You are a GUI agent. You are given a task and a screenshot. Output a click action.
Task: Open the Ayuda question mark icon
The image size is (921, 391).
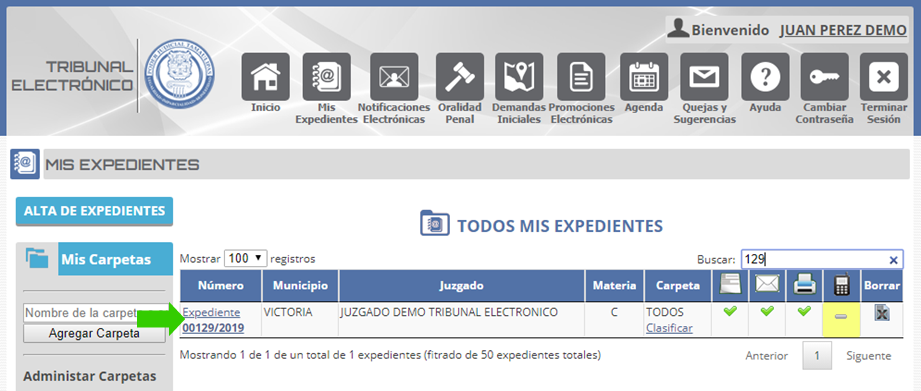[x=765, y=77]
